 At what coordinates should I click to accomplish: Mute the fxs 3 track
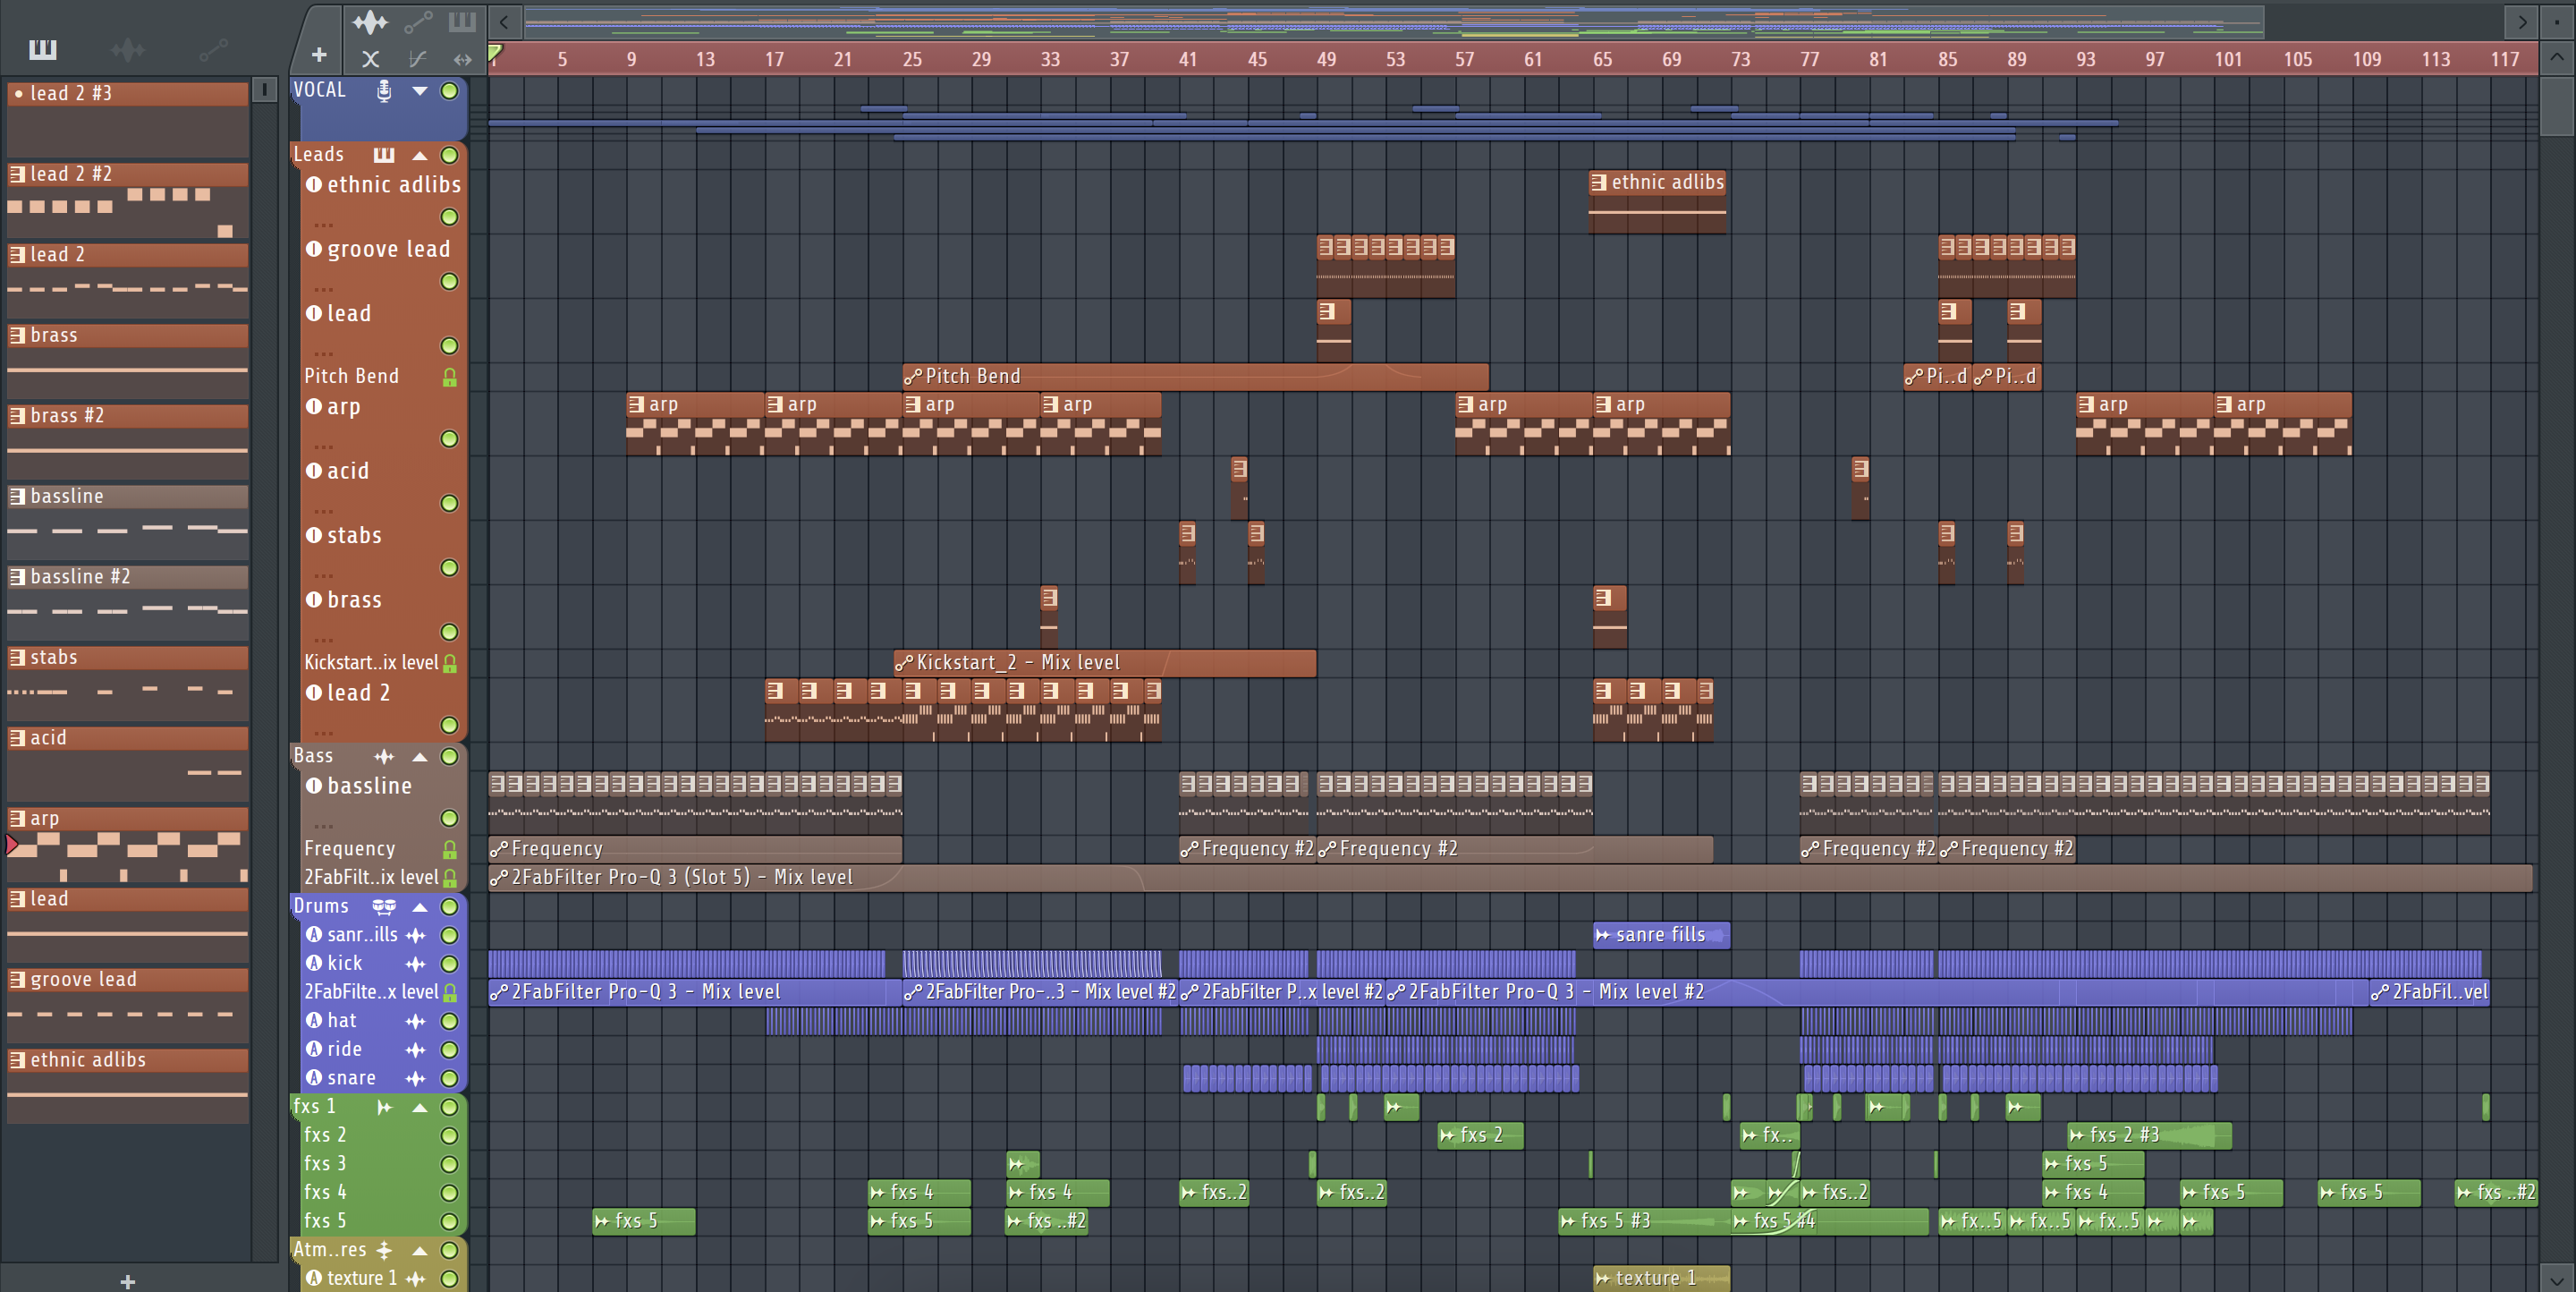(x=450, y=1164)
